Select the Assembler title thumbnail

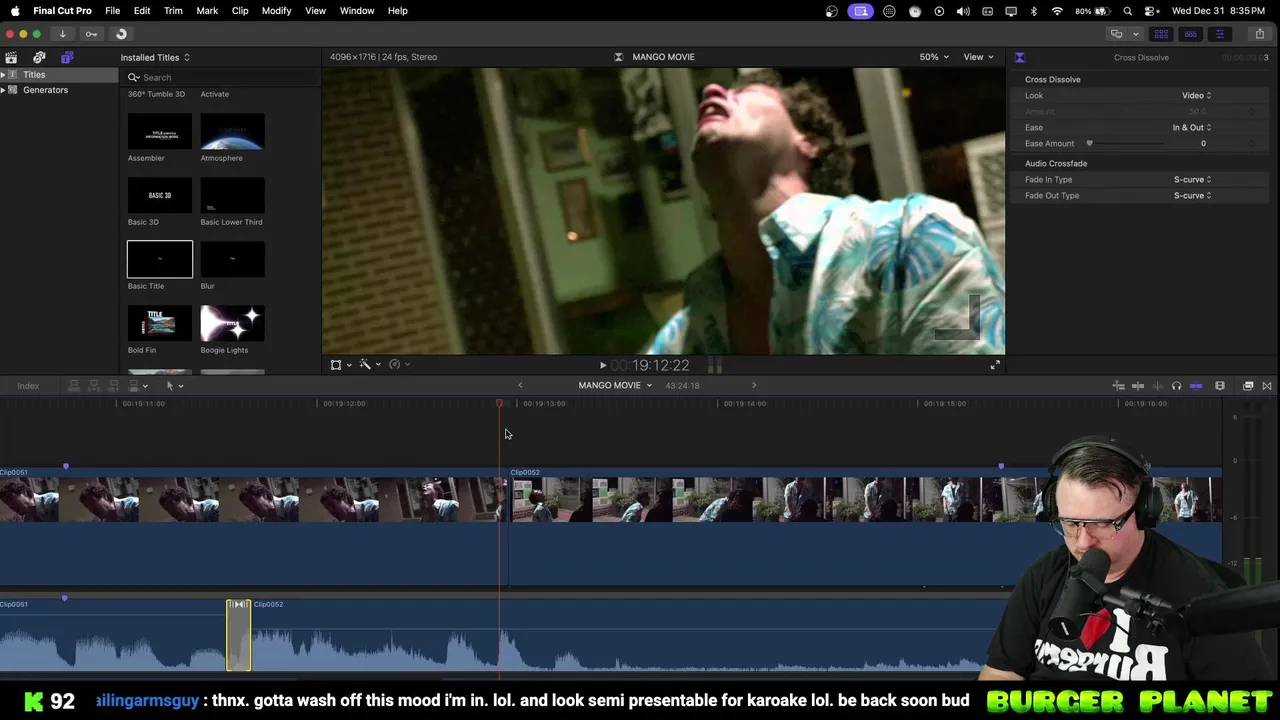coord(160,131)
